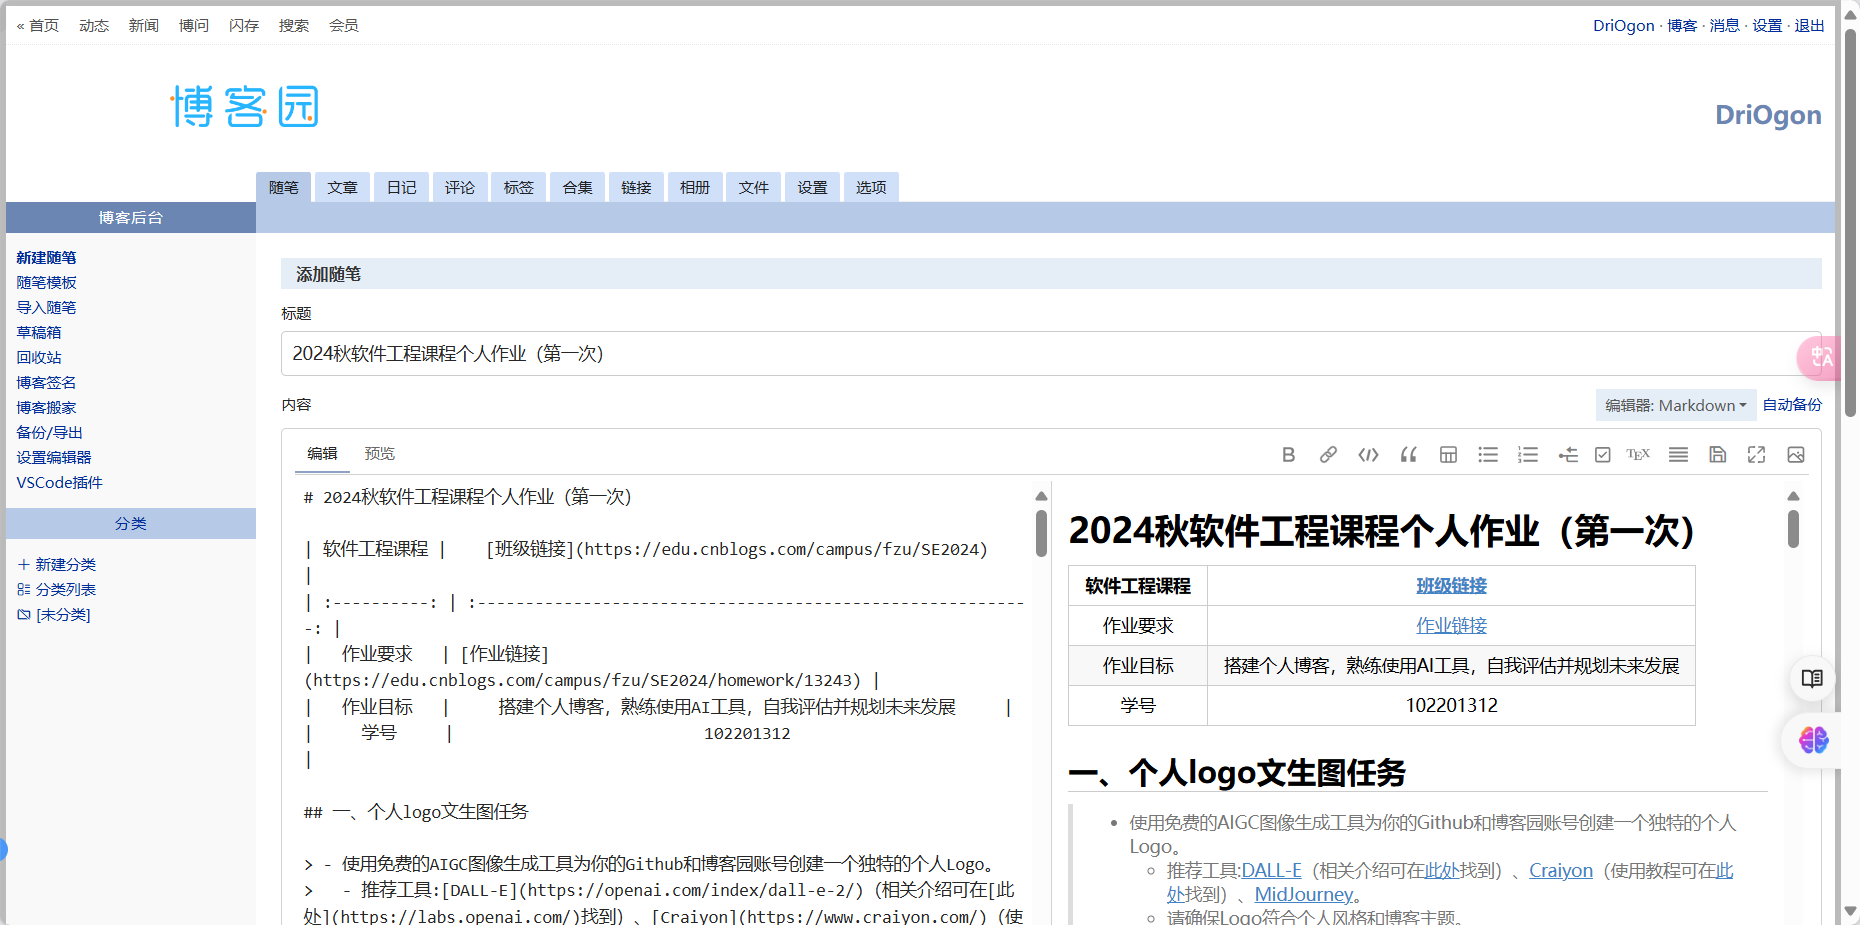Open the editor Markdown dropdown
The image size is (1860, 925).
pyautogui.click(x=1676, y=405)
